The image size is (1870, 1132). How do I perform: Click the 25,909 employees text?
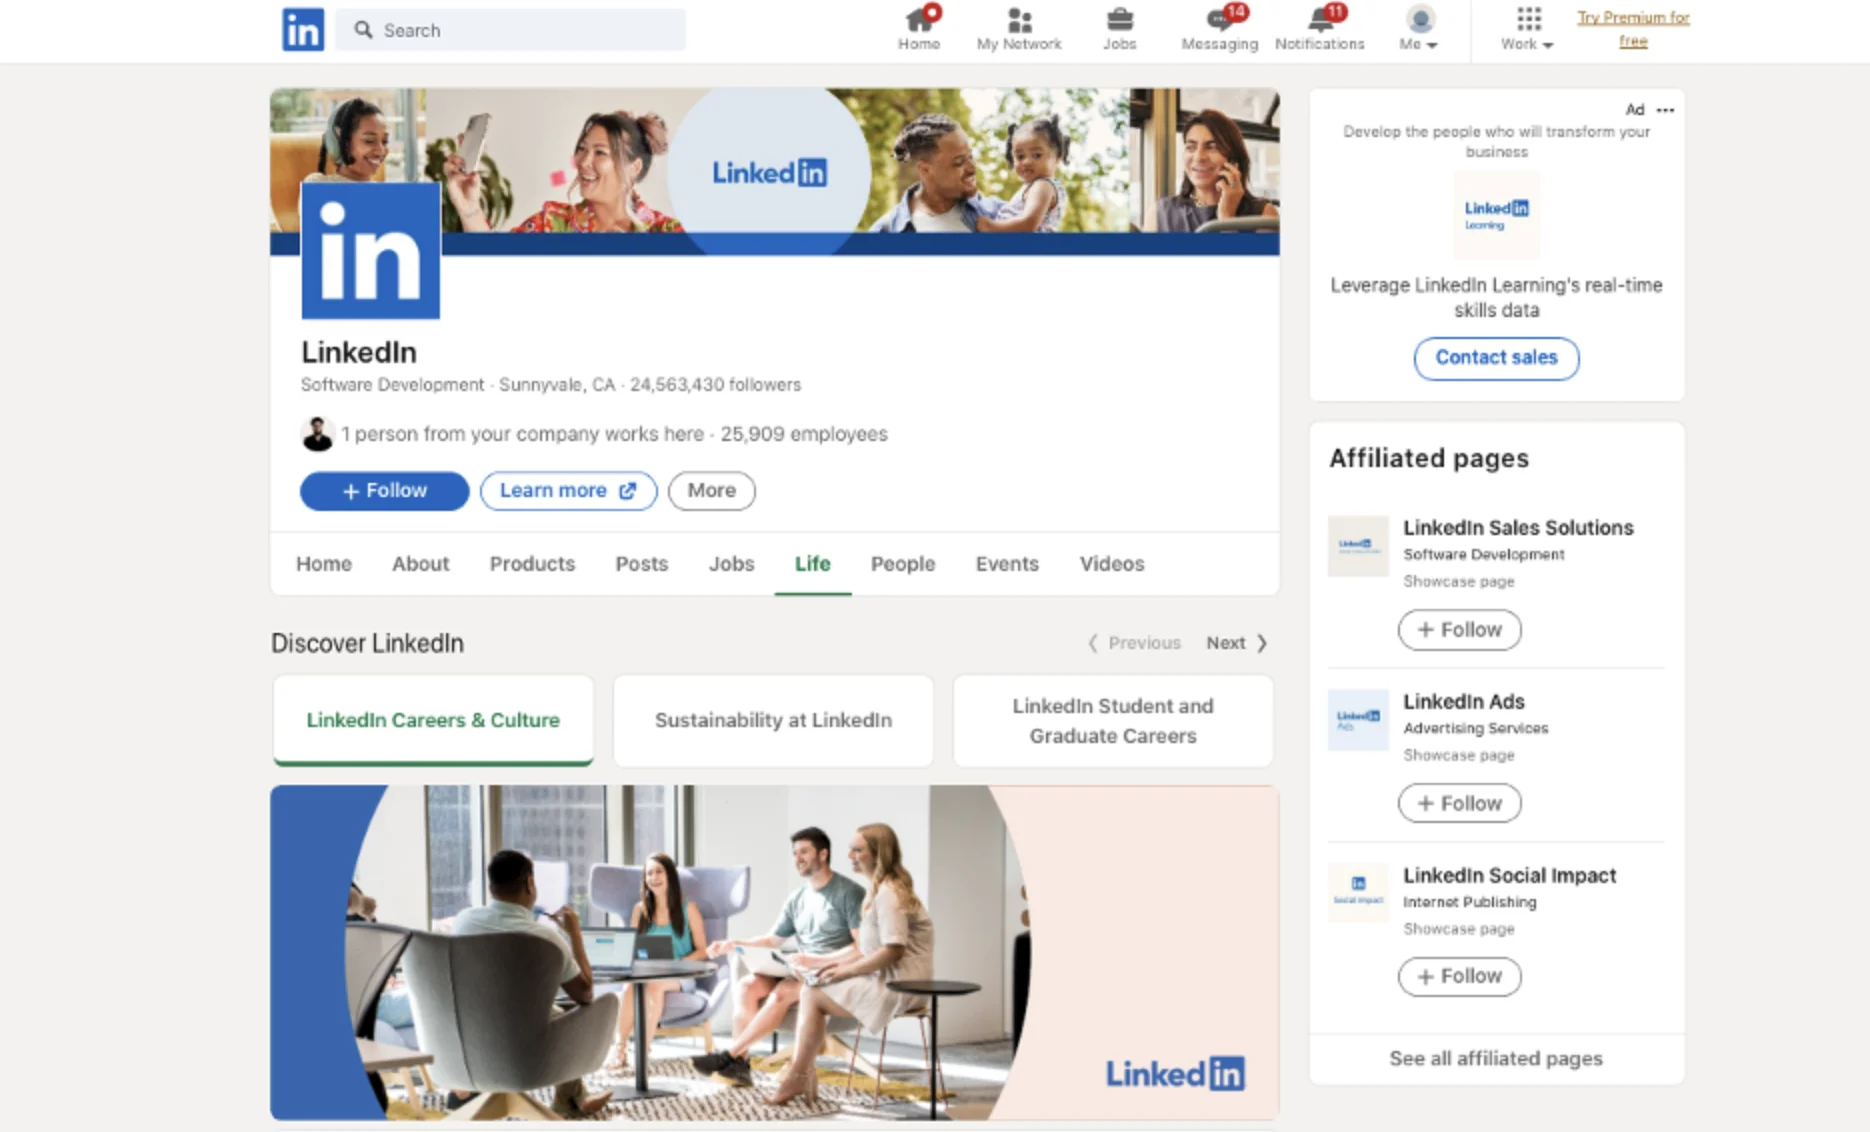pos(804,434)
